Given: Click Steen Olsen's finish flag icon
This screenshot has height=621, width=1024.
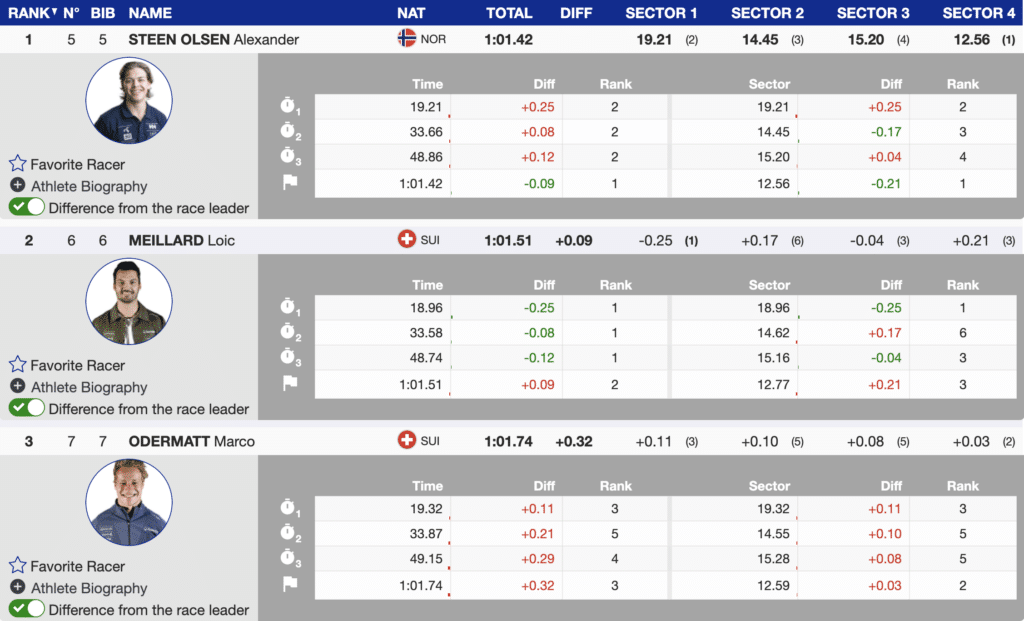Looking at the screenshot, I should coord(290,184).
